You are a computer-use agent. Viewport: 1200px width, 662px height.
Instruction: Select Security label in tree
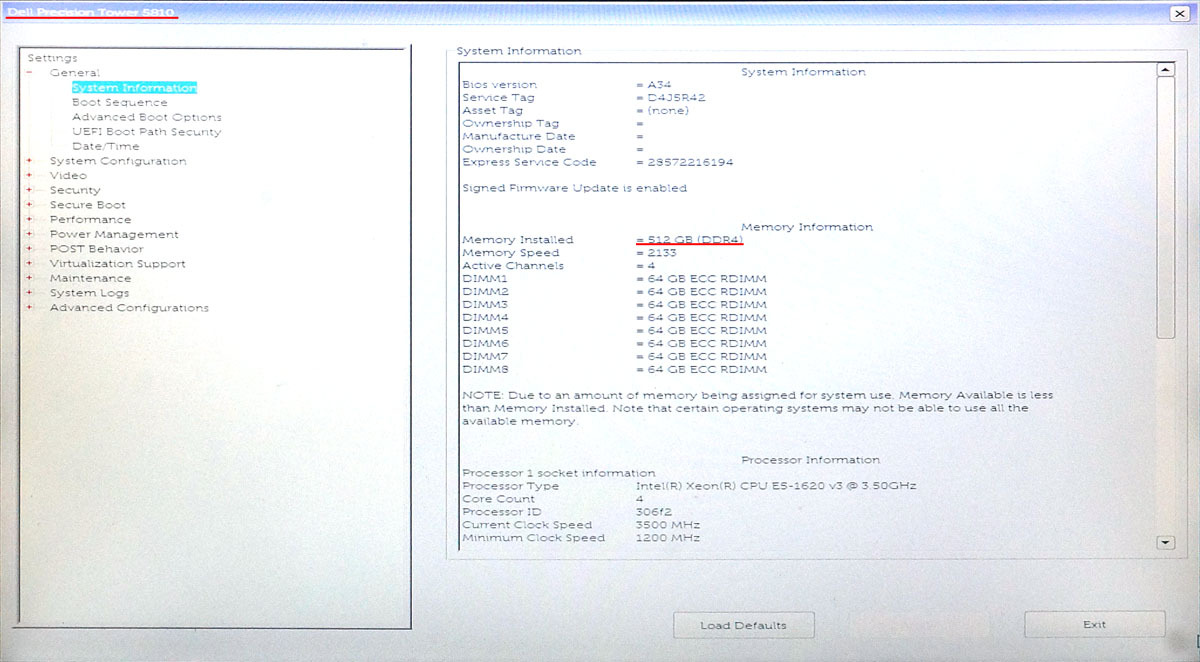coord(75,190)
